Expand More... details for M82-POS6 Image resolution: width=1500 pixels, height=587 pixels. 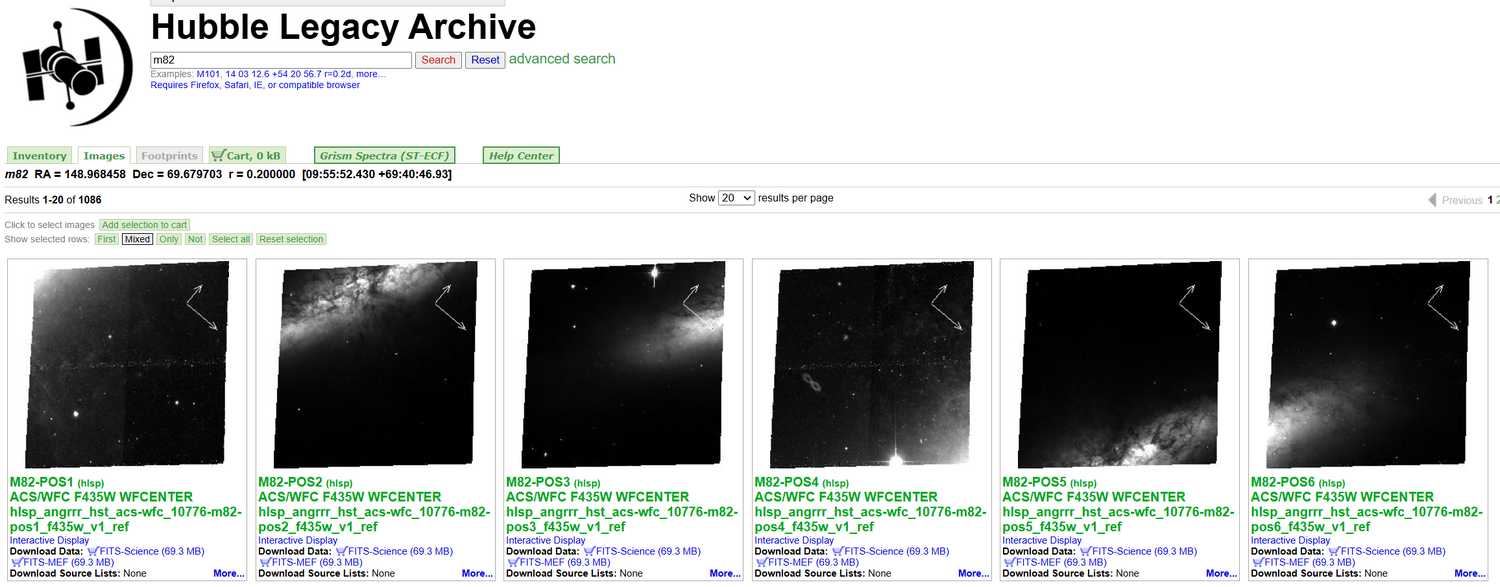[x=1469, y=574]
